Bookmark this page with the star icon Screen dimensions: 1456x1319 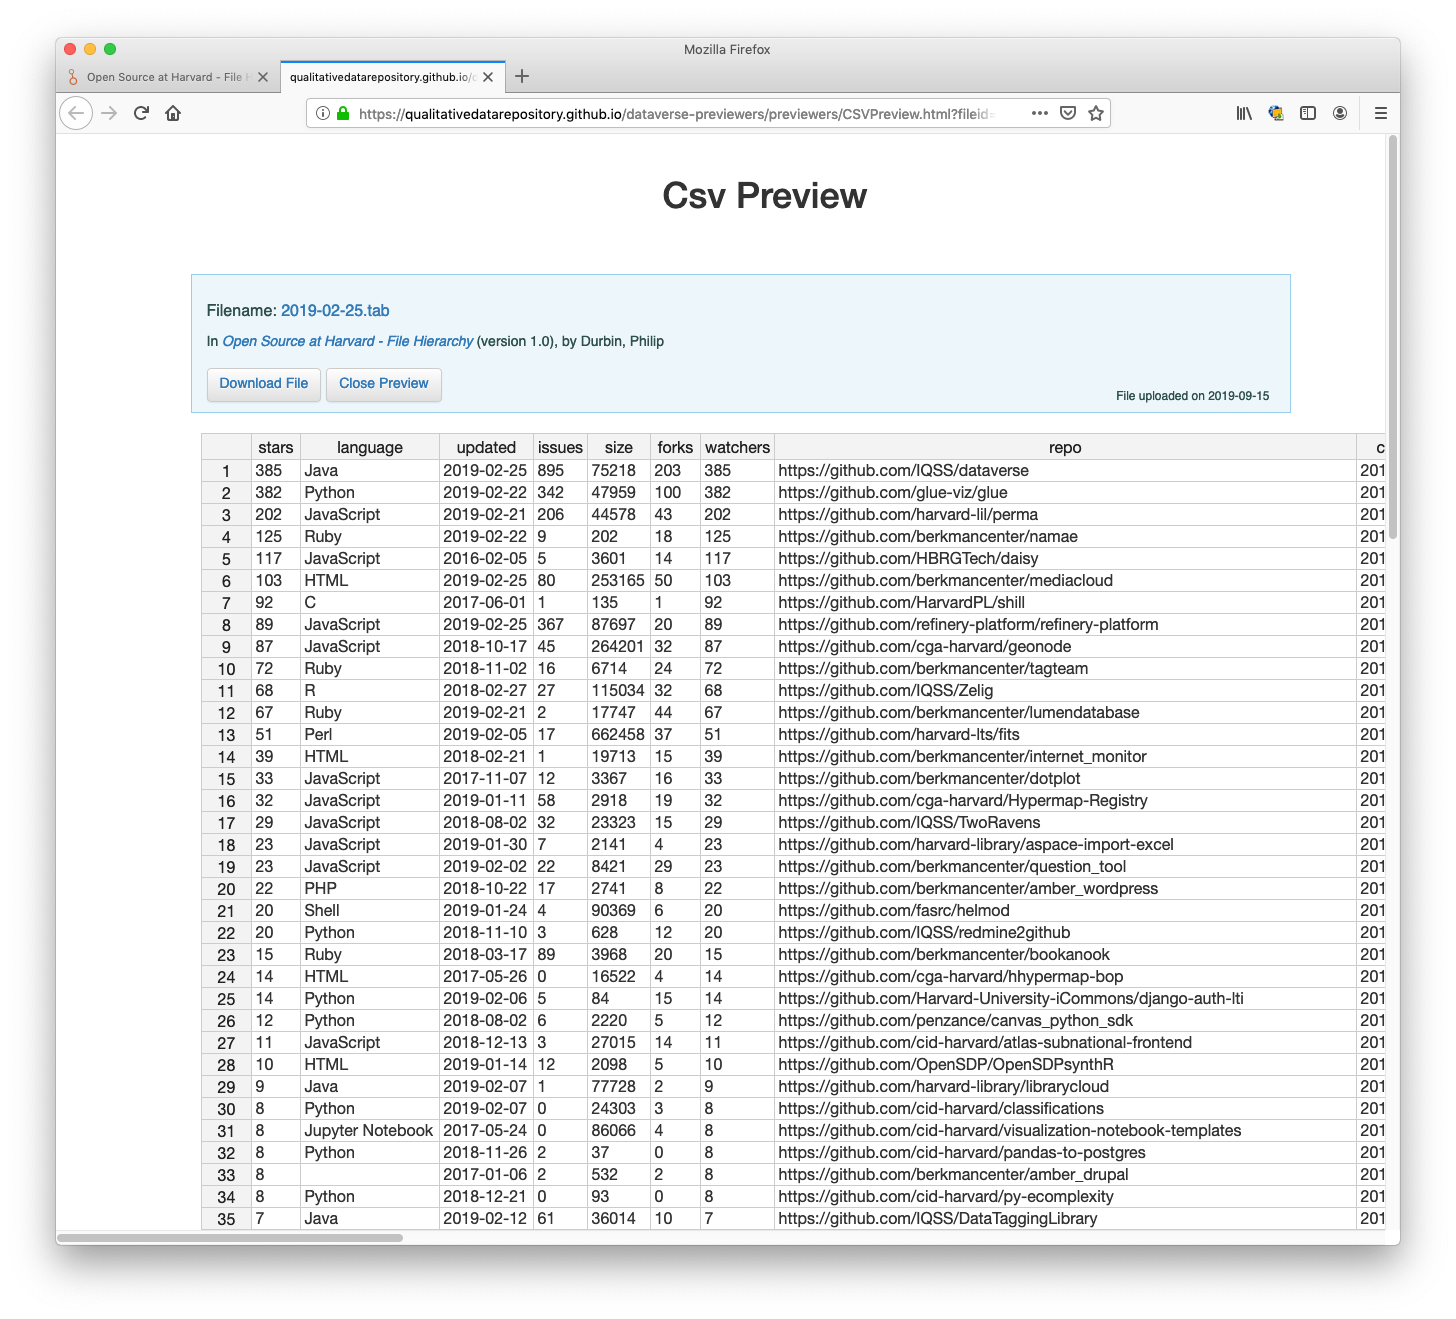[1096, 113]
